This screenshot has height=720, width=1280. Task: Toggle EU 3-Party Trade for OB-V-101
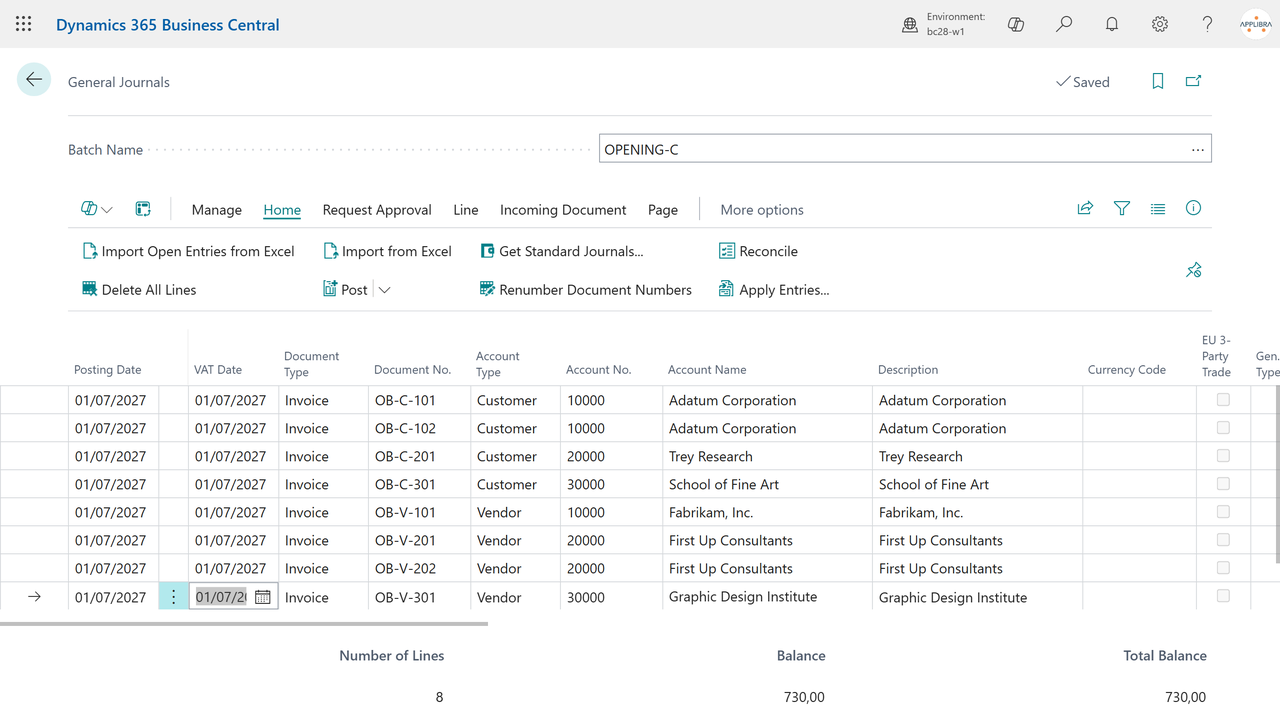[1223, 512]
